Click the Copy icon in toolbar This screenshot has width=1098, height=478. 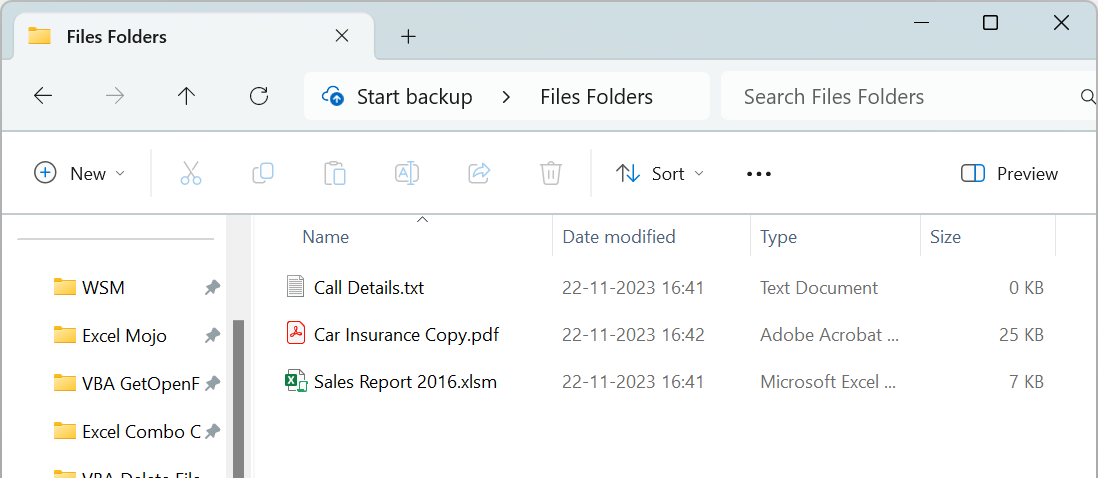point(263,173)
